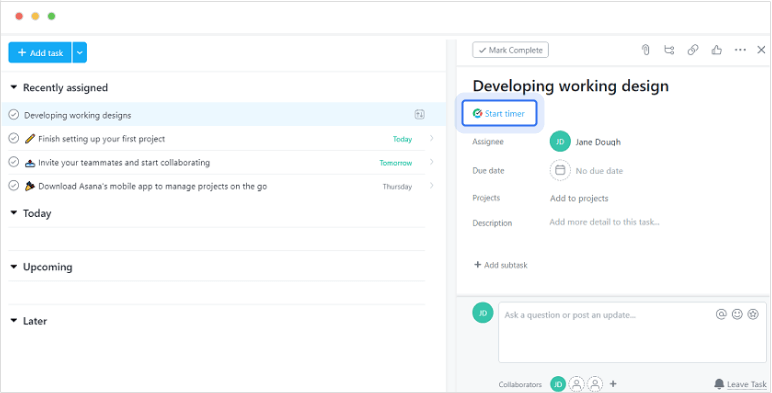772x393 pixels.
Task: Click JD collaborator avatar
Action: (x=558, y=384)
